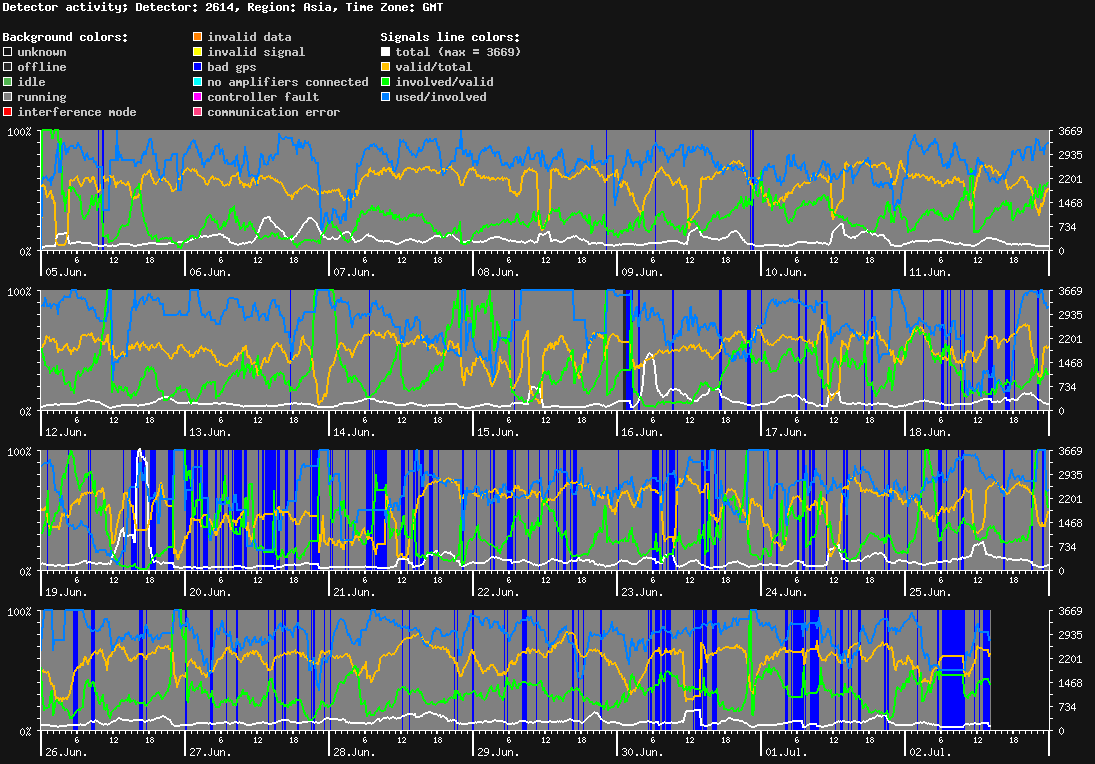Select the 22.Jun. date label

point(499,592)
